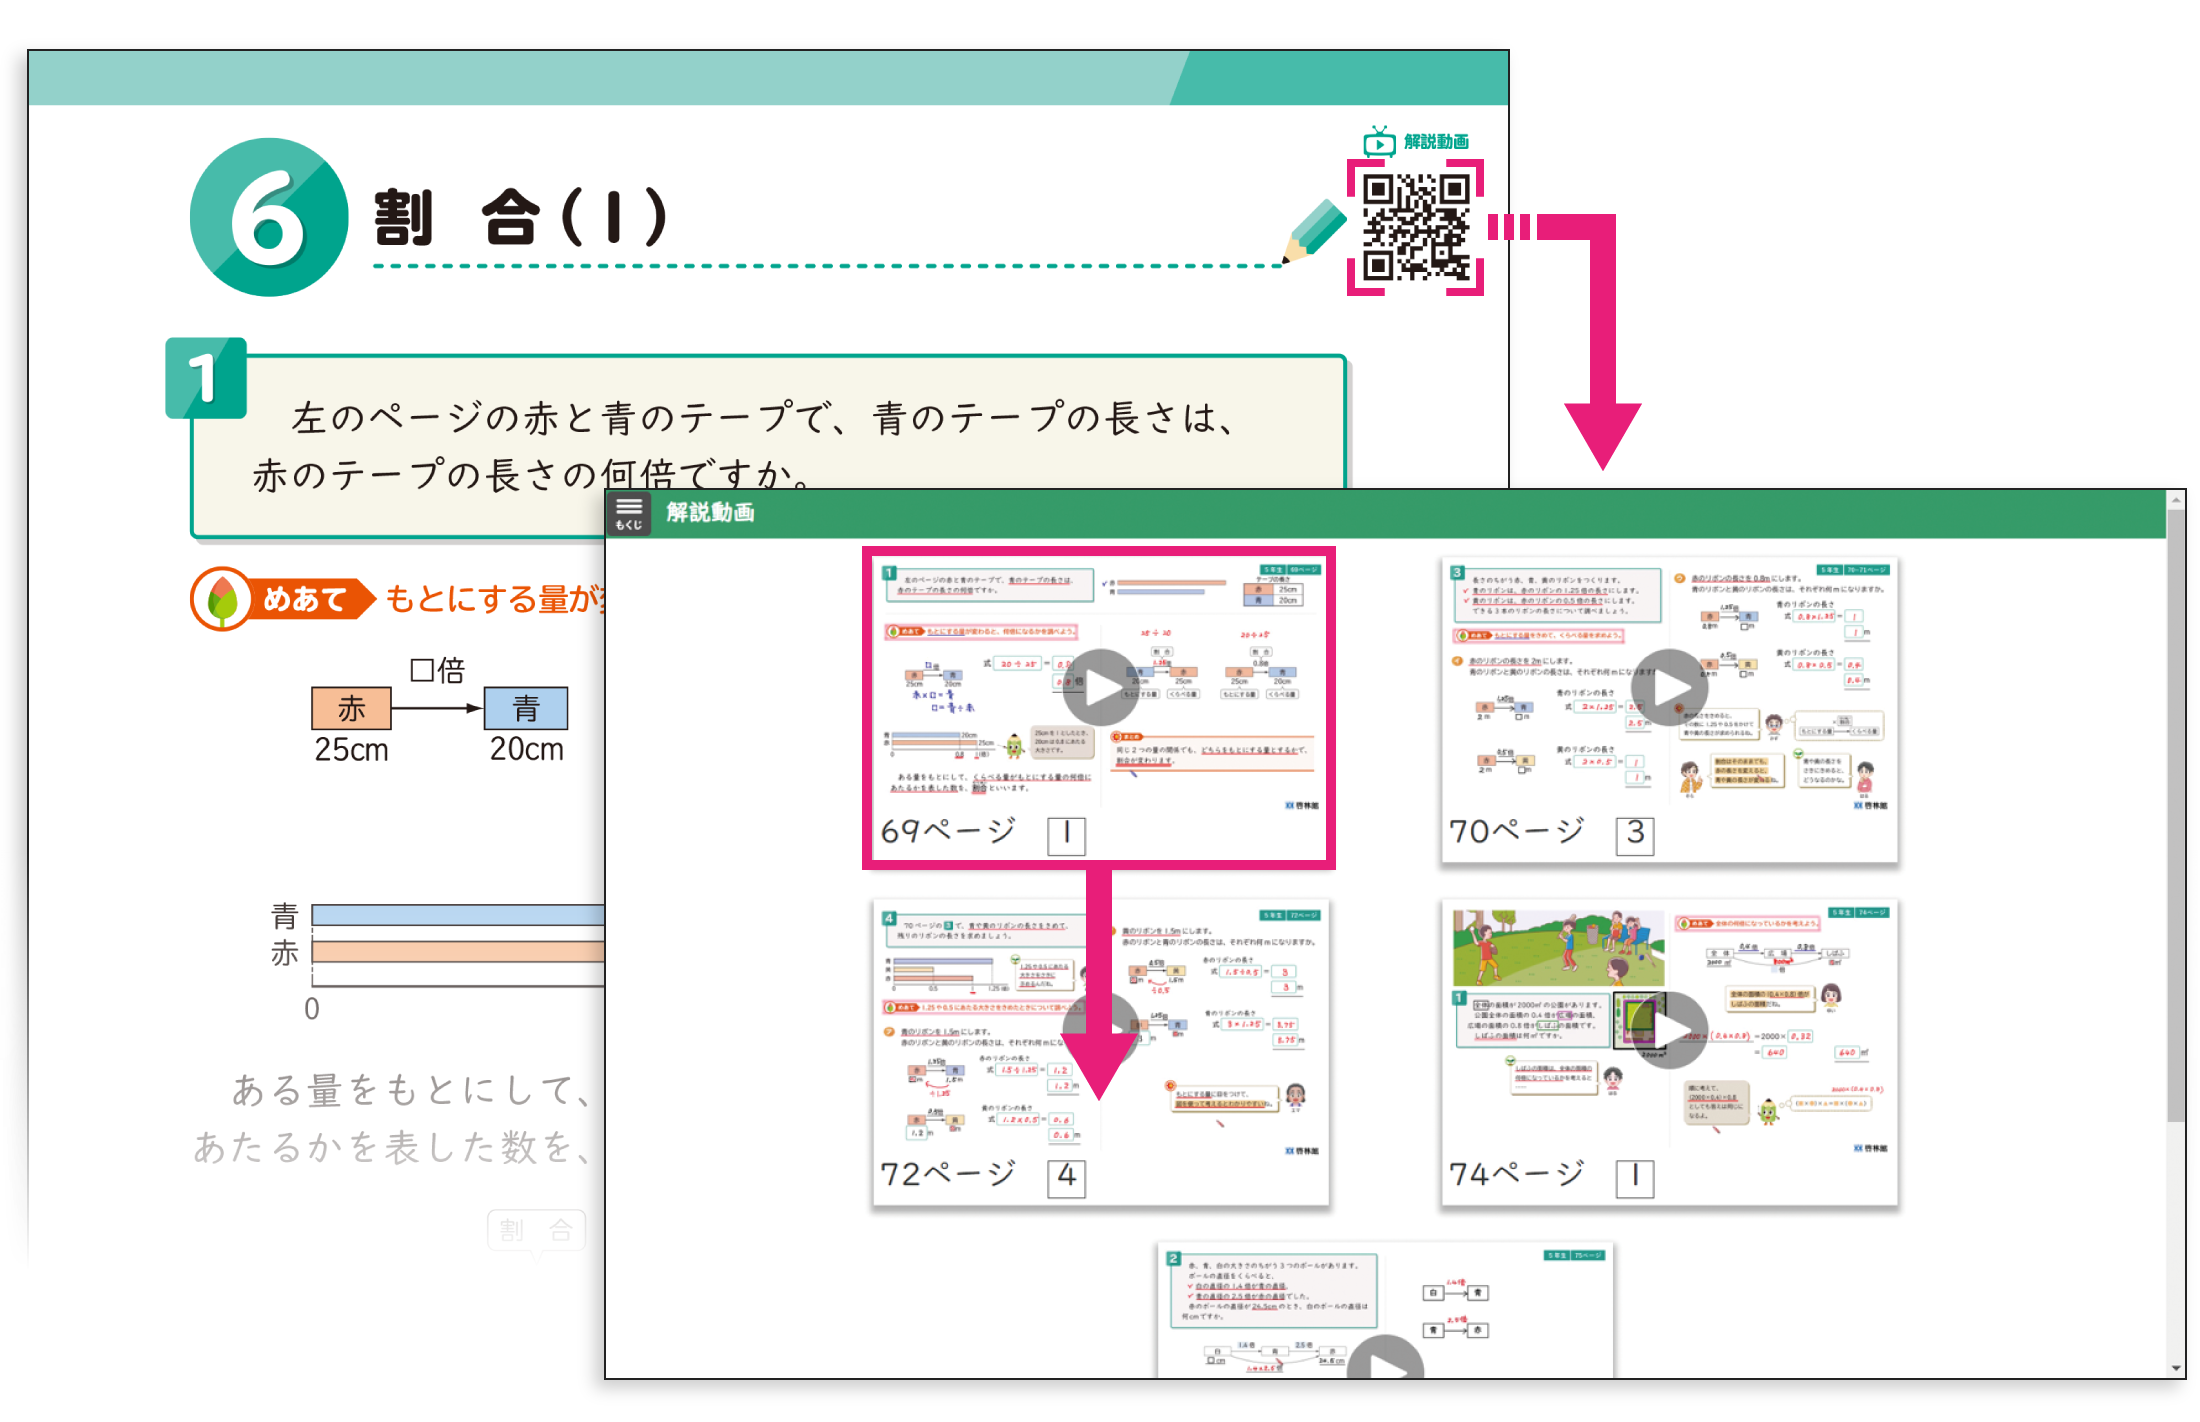The height and width of the screenshot is (1422, 2200).
Task: Play the 74ページ park scene video
Action: tap(1669, 1030)
